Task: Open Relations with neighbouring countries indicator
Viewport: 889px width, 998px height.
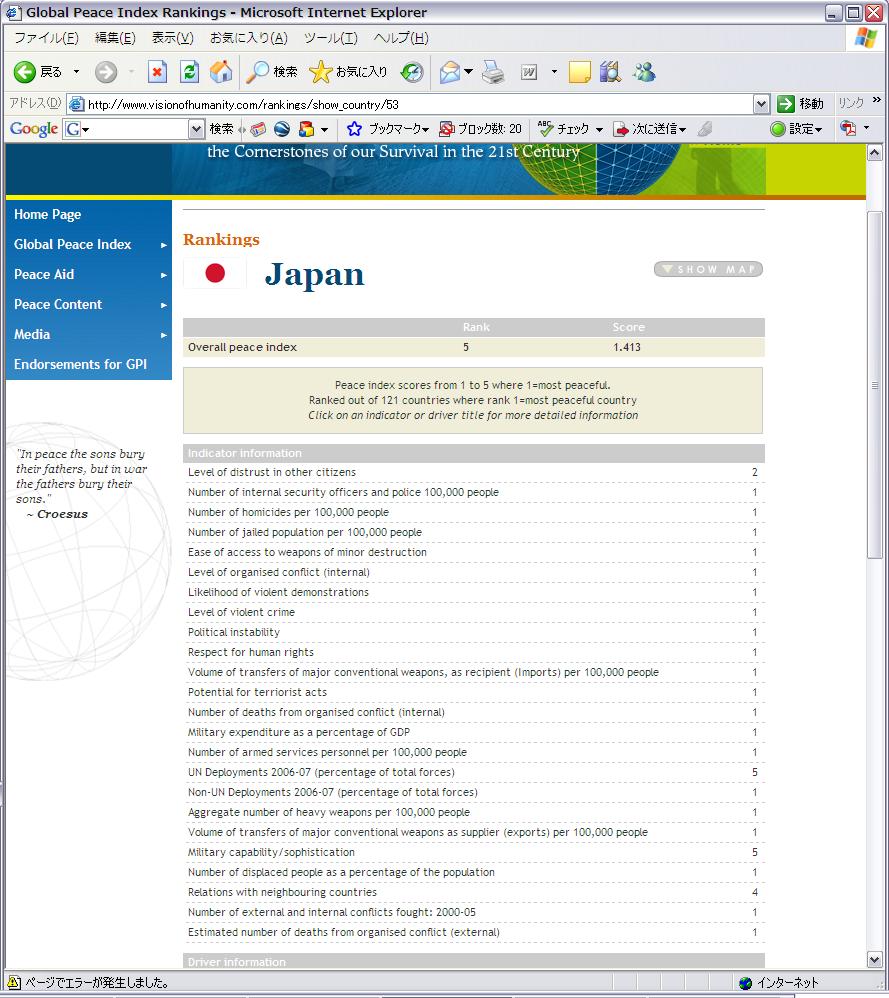Action: [x=282, y=892]
